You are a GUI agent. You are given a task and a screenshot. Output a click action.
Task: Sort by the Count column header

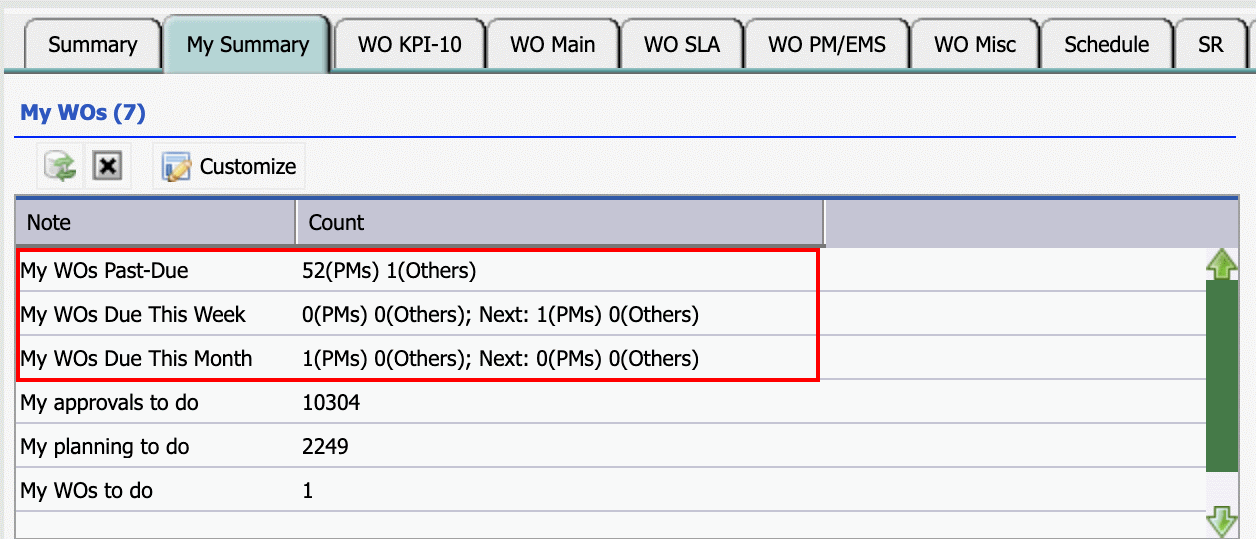coord(560,222)
